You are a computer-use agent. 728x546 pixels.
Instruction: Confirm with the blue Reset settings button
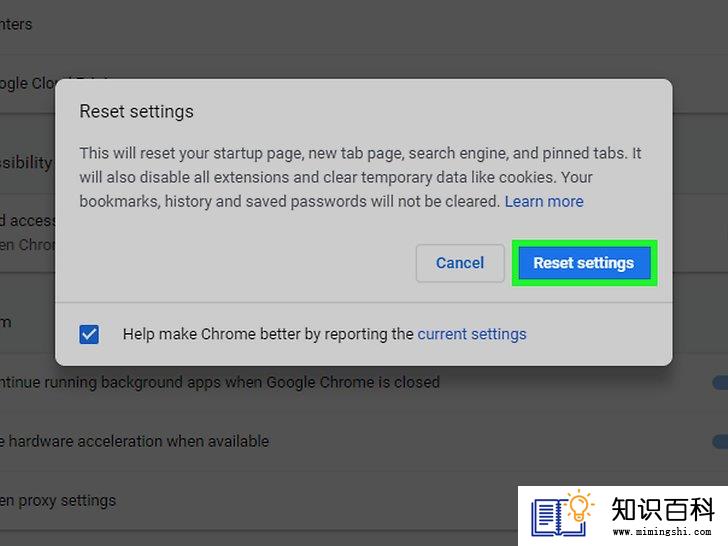point(584,263)
